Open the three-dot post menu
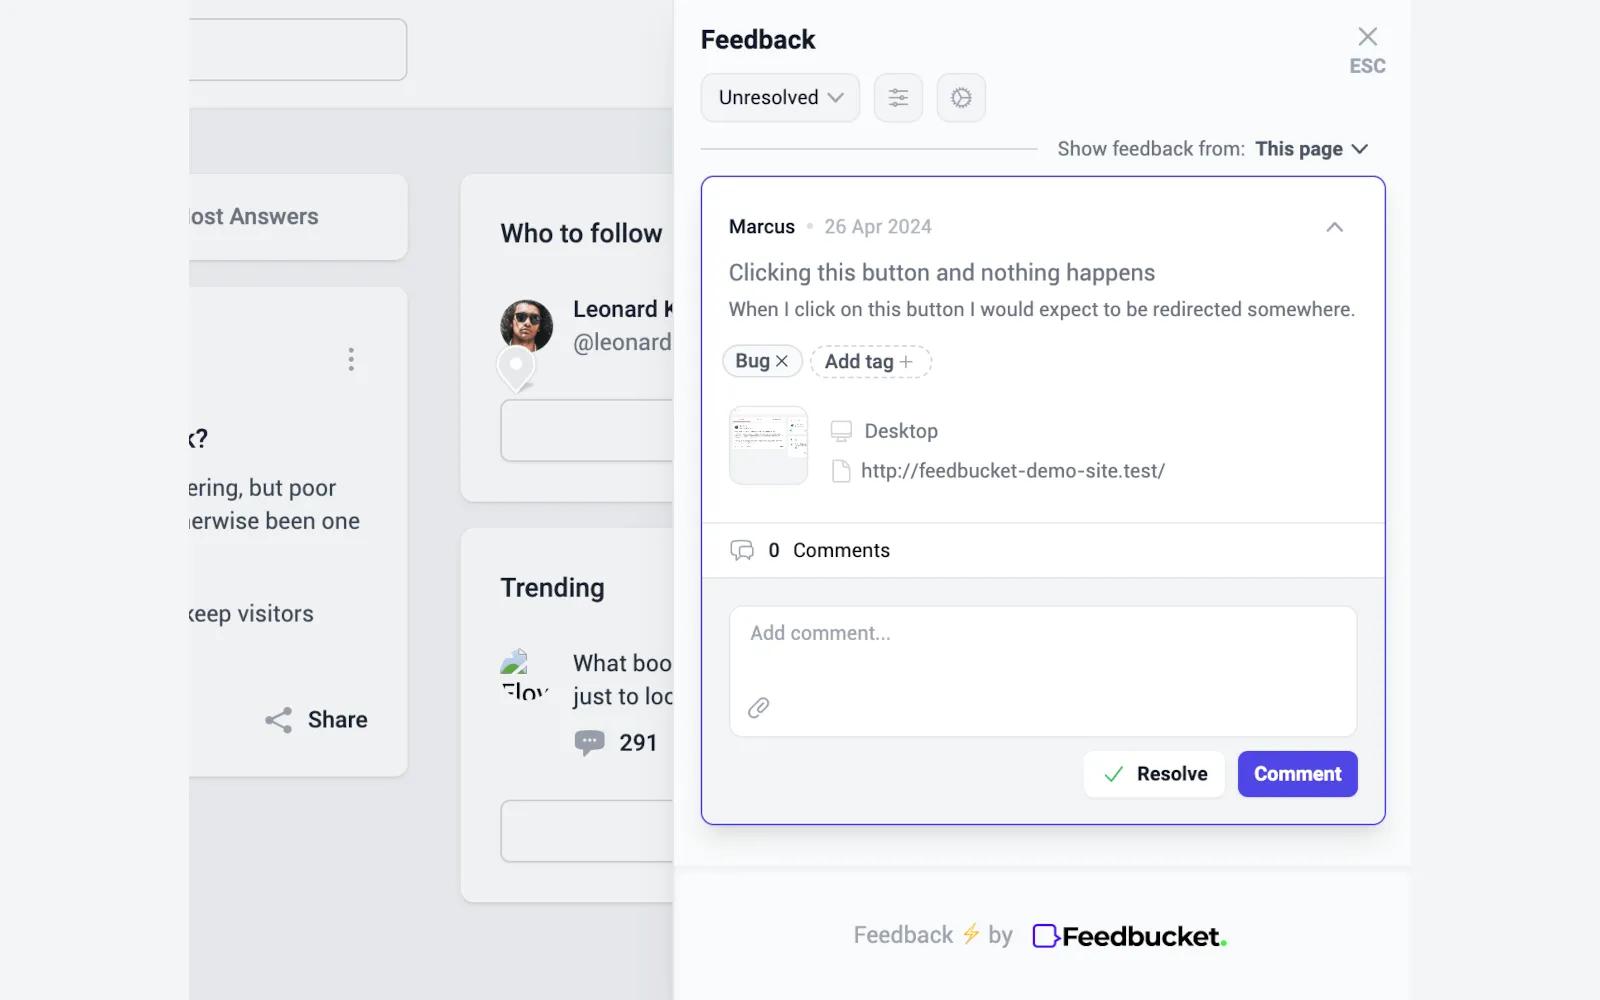The height and width of the screenshot is (1000, 1600). (x=351, y=360)
